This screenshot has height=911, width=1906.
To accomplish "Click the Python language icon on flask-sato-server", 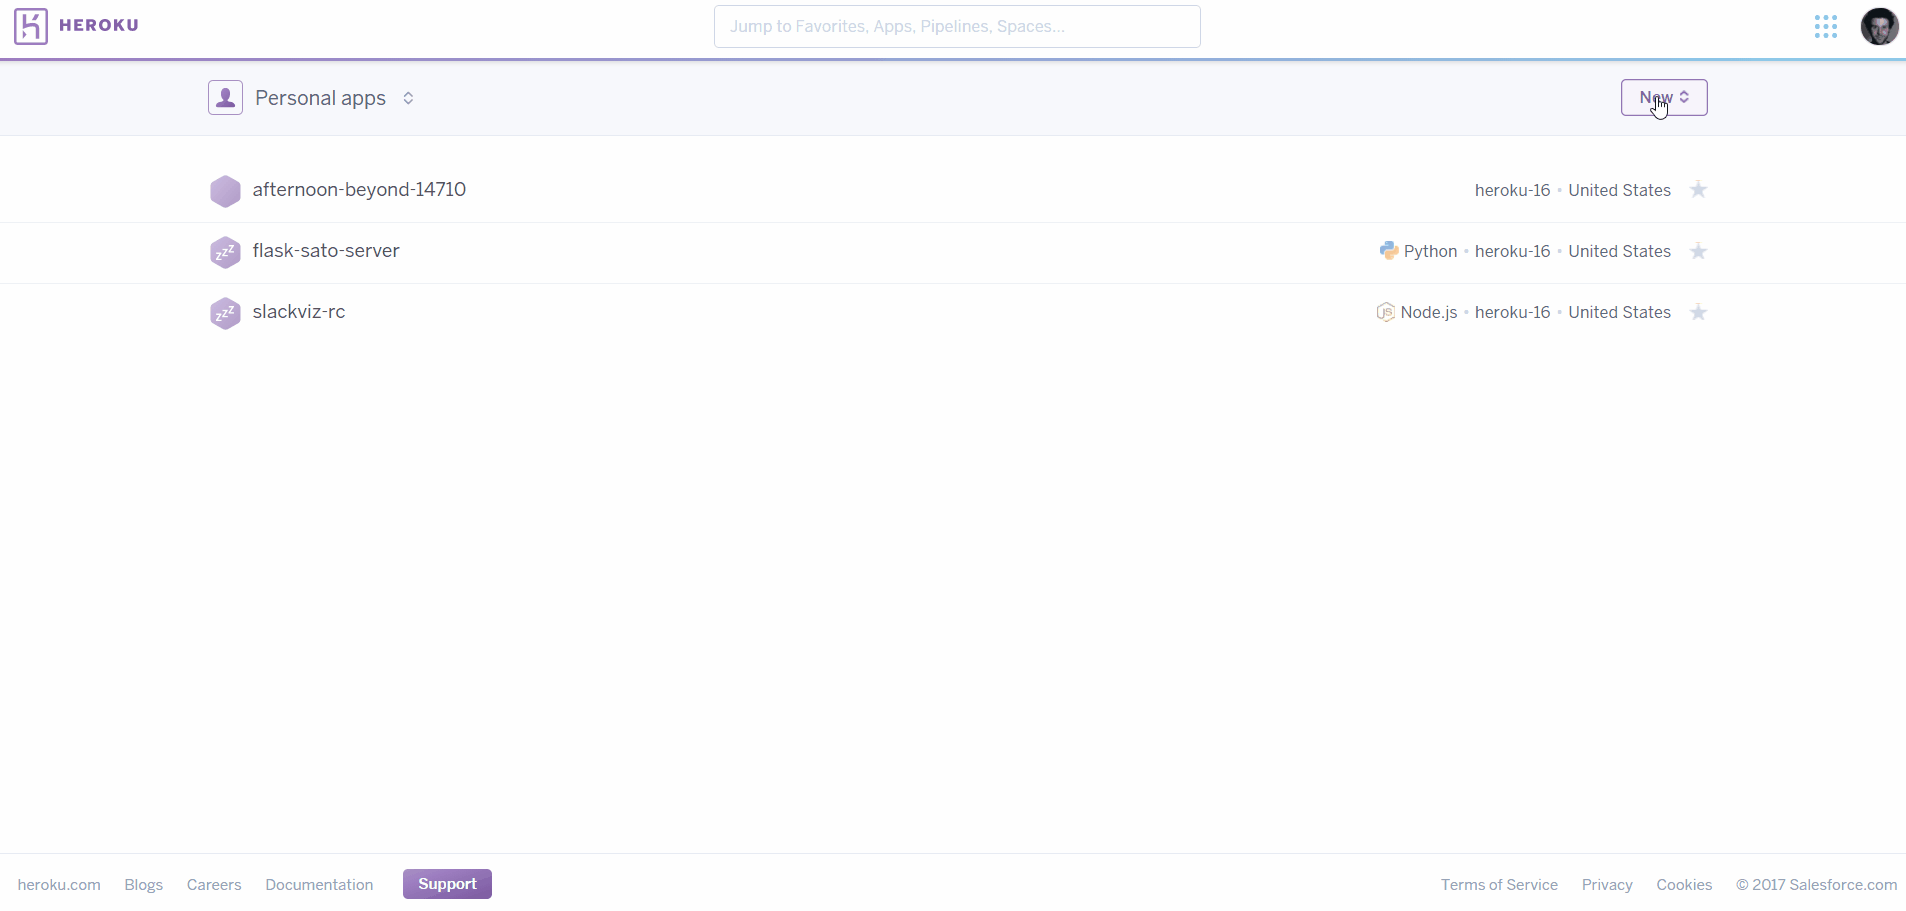I will pyautogui.click(x=1389, y=251).
